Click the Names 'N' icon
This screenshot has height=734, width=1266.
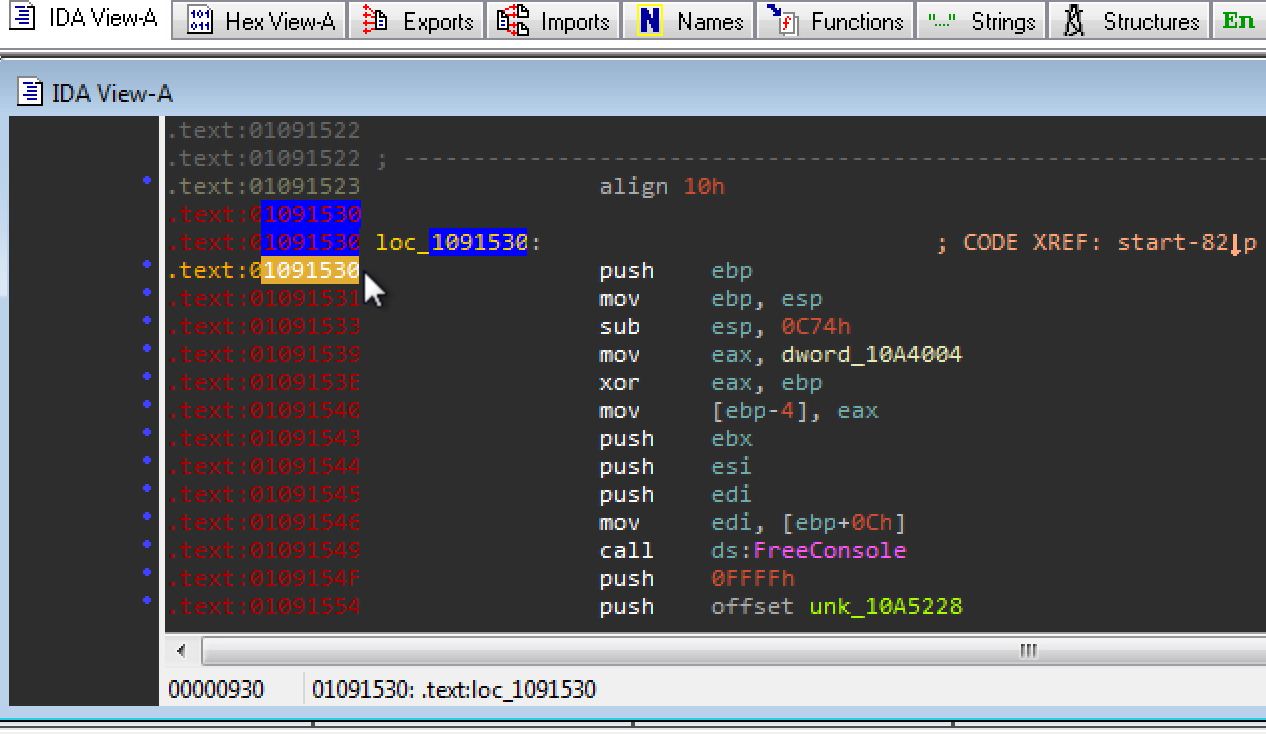(x=650, y=21)
